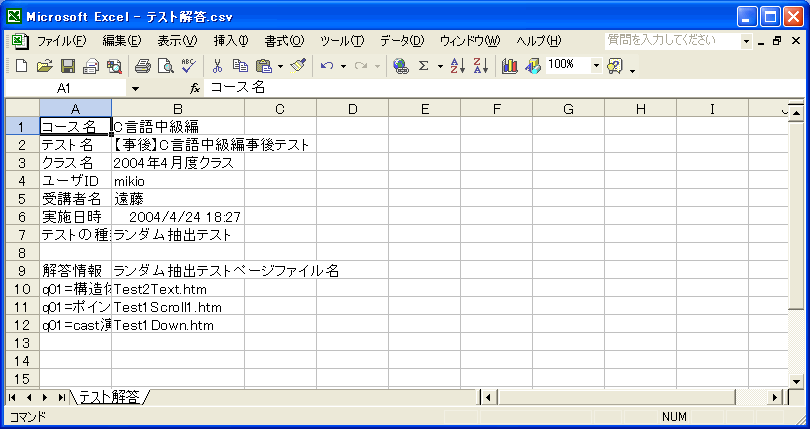Open the 書式(O) menu
This screenshot has height=429, width=810.
click(x=285, y=41)
